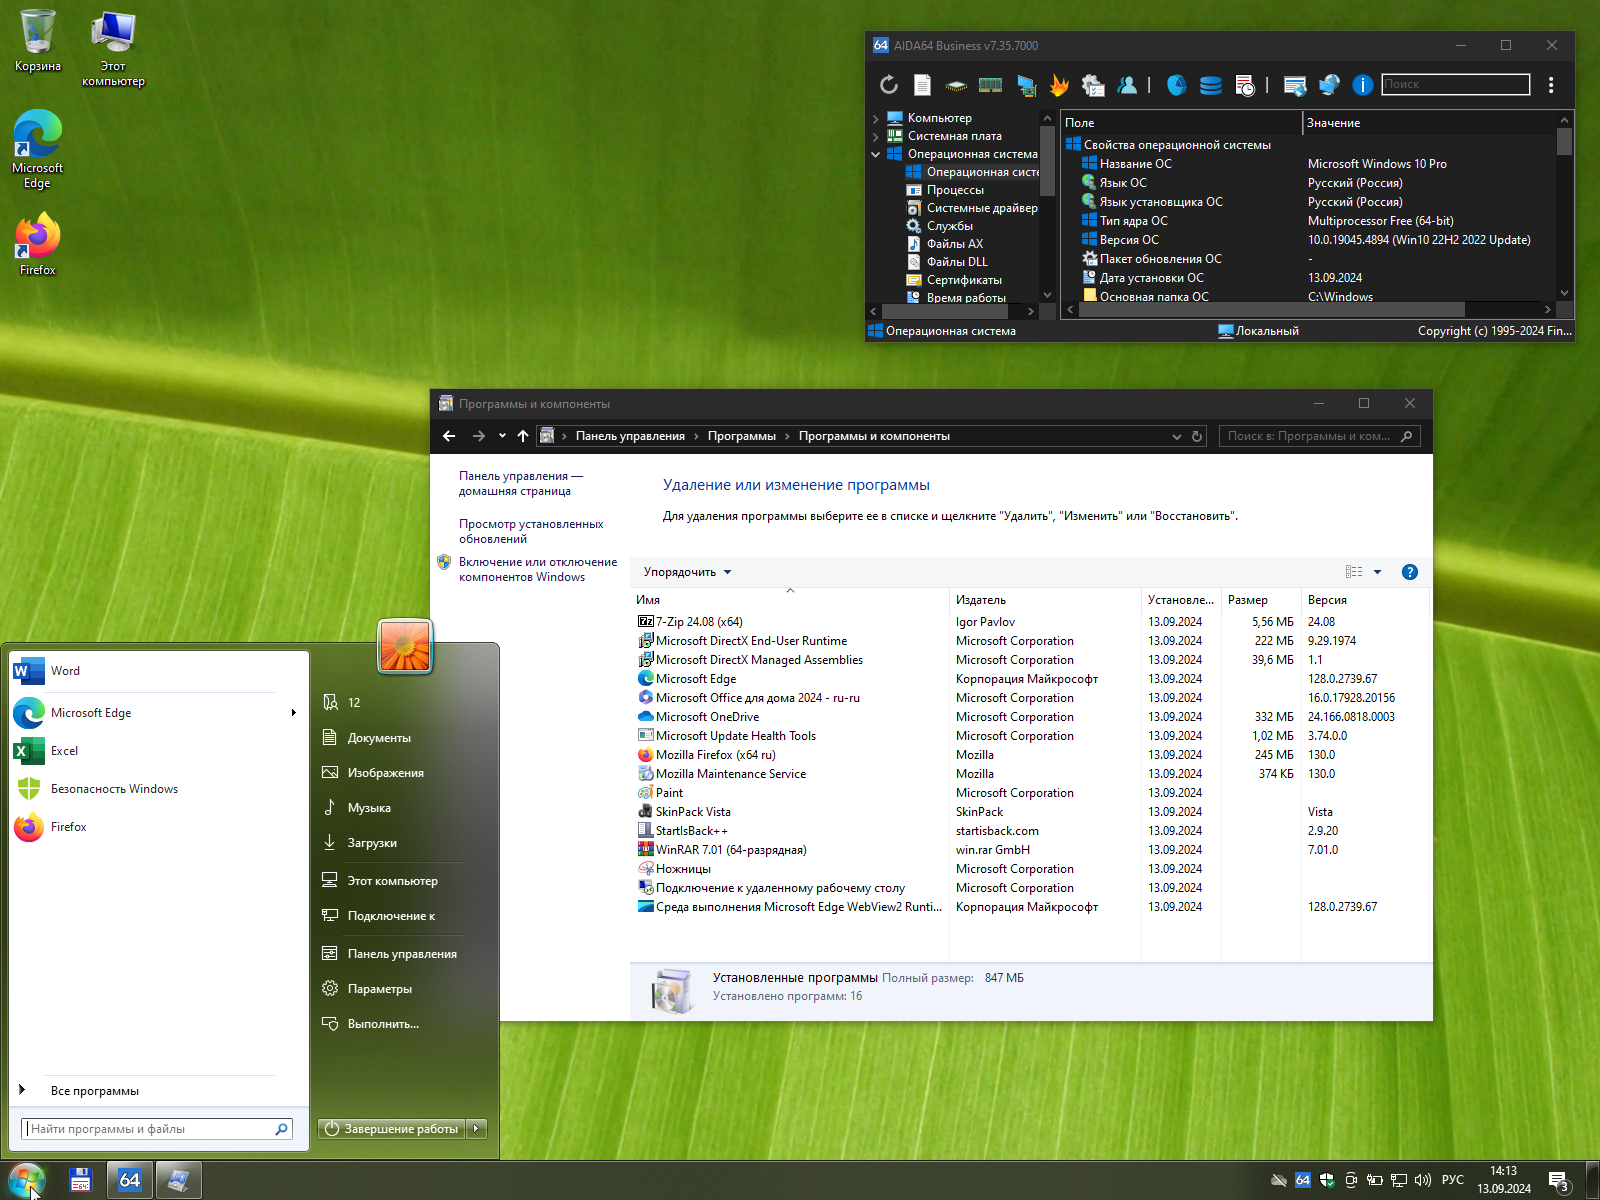Viewport: 1600px width, 1200px height.
Task: Click the window with globe icon in AIDA64
Action: coord(1295,85)
